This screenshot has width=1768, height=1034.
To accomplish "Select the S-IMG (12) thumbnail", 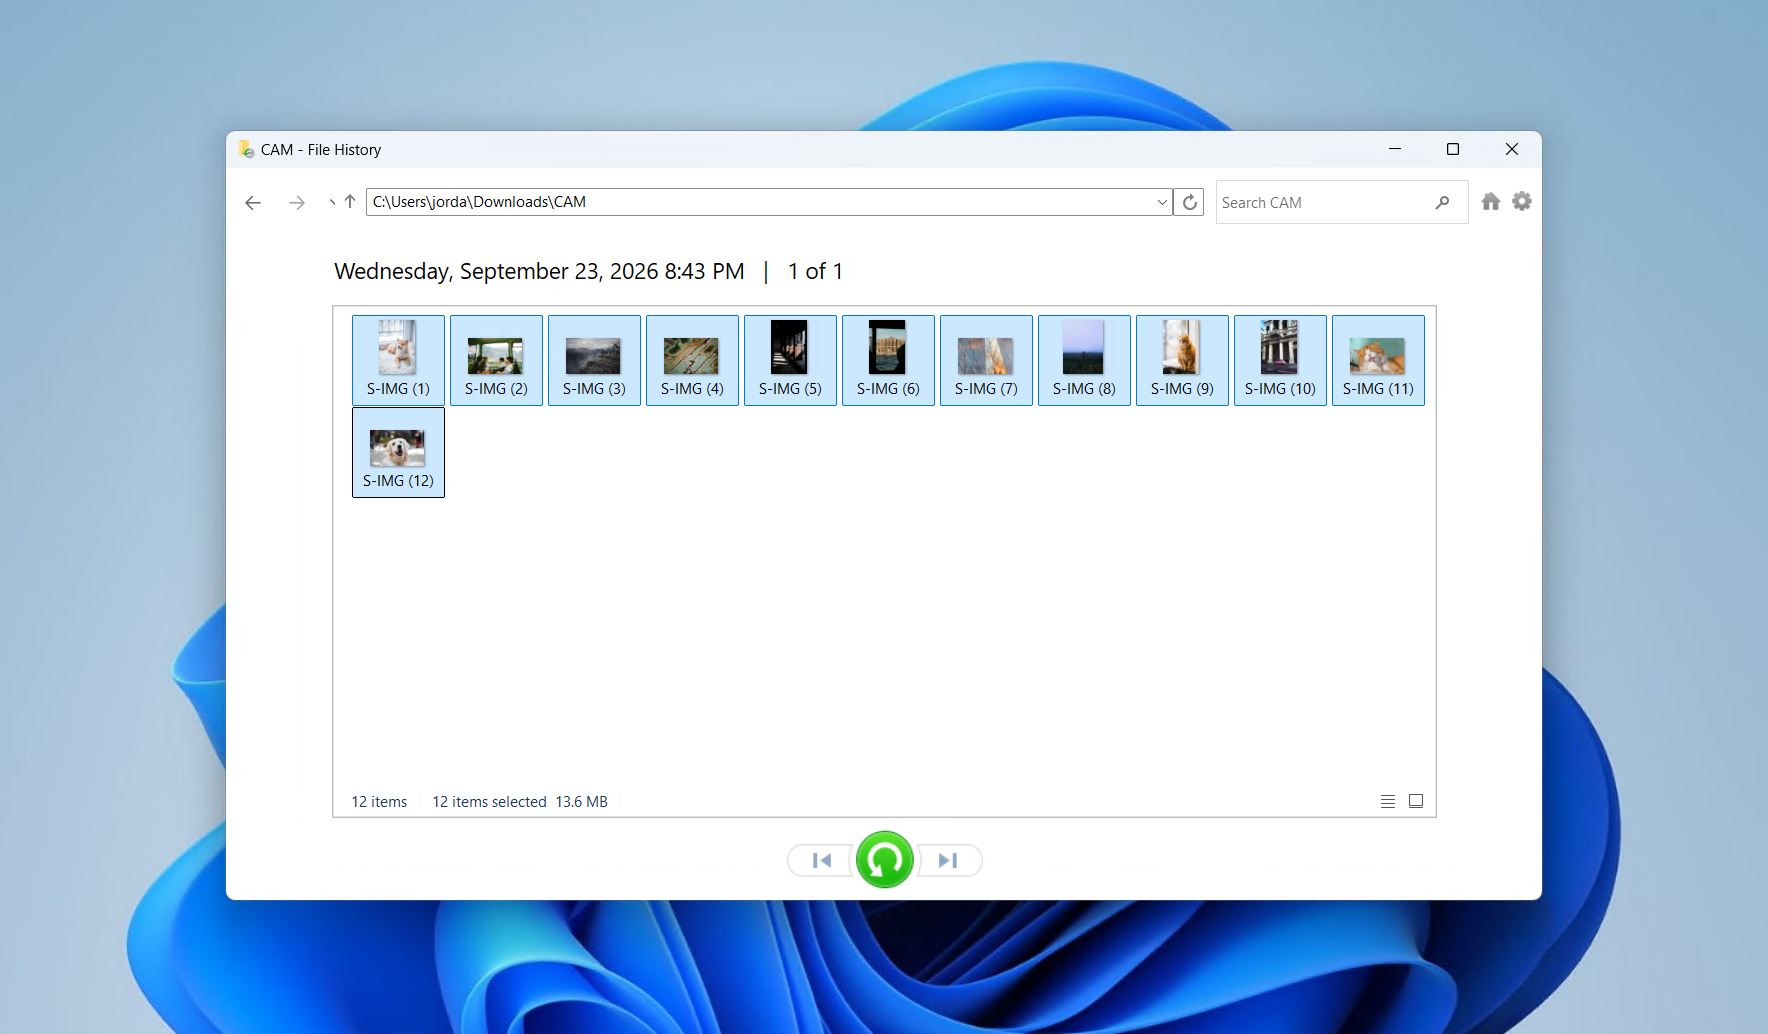I will [398, 452].
